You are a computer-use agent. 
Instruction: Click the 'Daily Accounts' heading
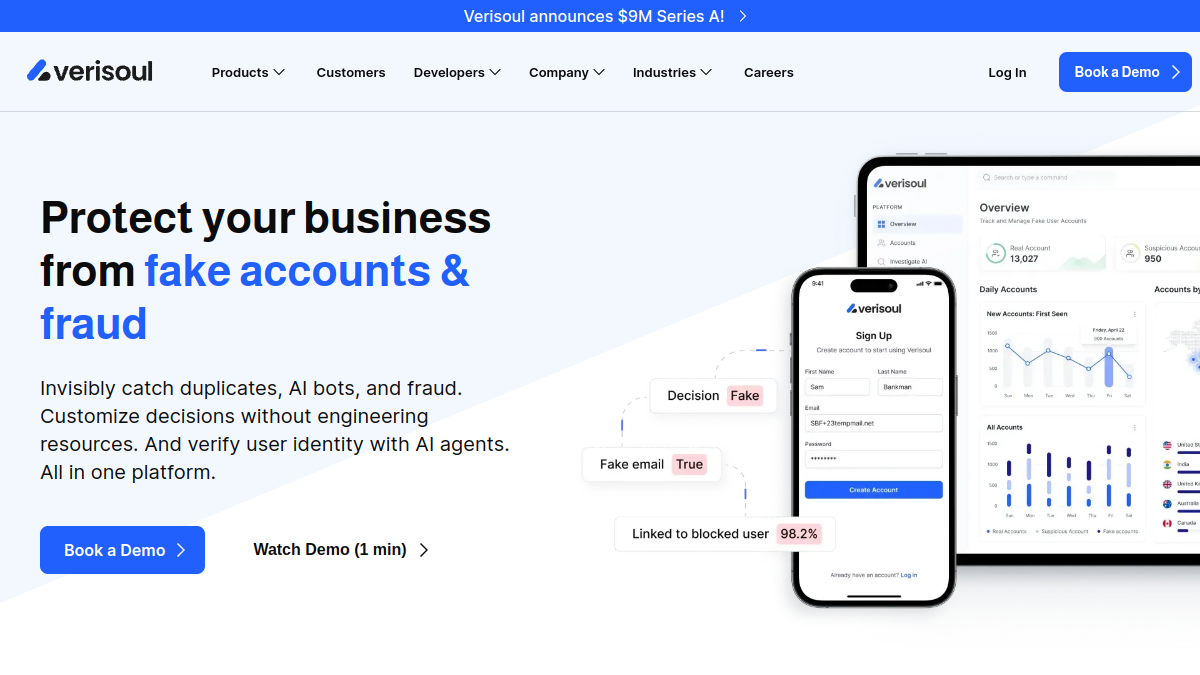pyautogui.click(x=1008, y=289)
